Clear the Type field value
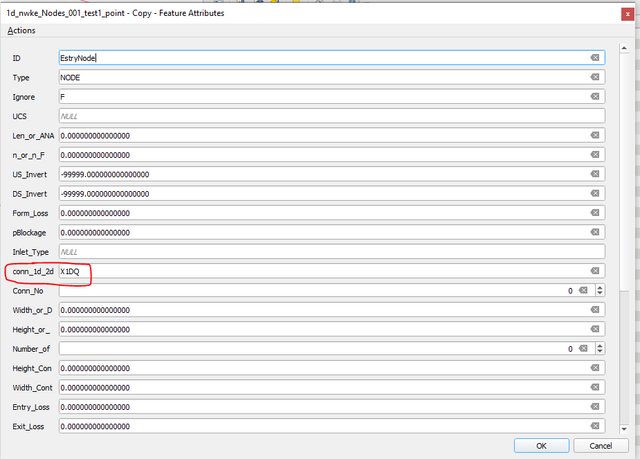The width and height of the screenshot is (640, 459). 594,77
